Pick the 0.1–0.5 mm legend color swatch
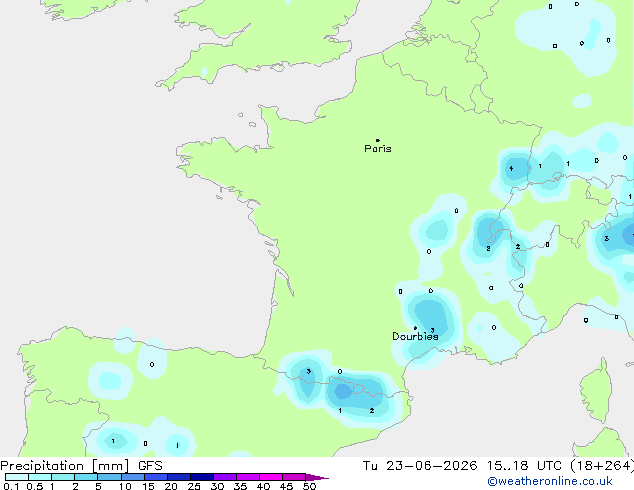634x490 pixels. 17,477
